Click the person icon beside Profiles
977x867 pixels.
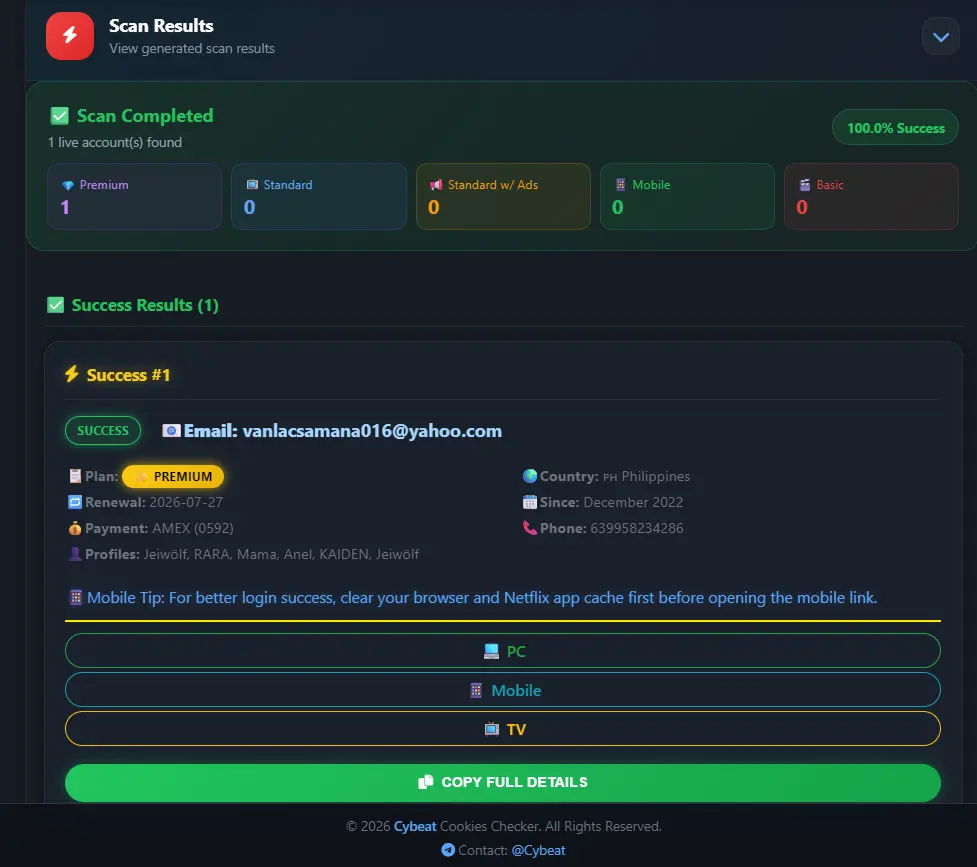coord(75,554)
